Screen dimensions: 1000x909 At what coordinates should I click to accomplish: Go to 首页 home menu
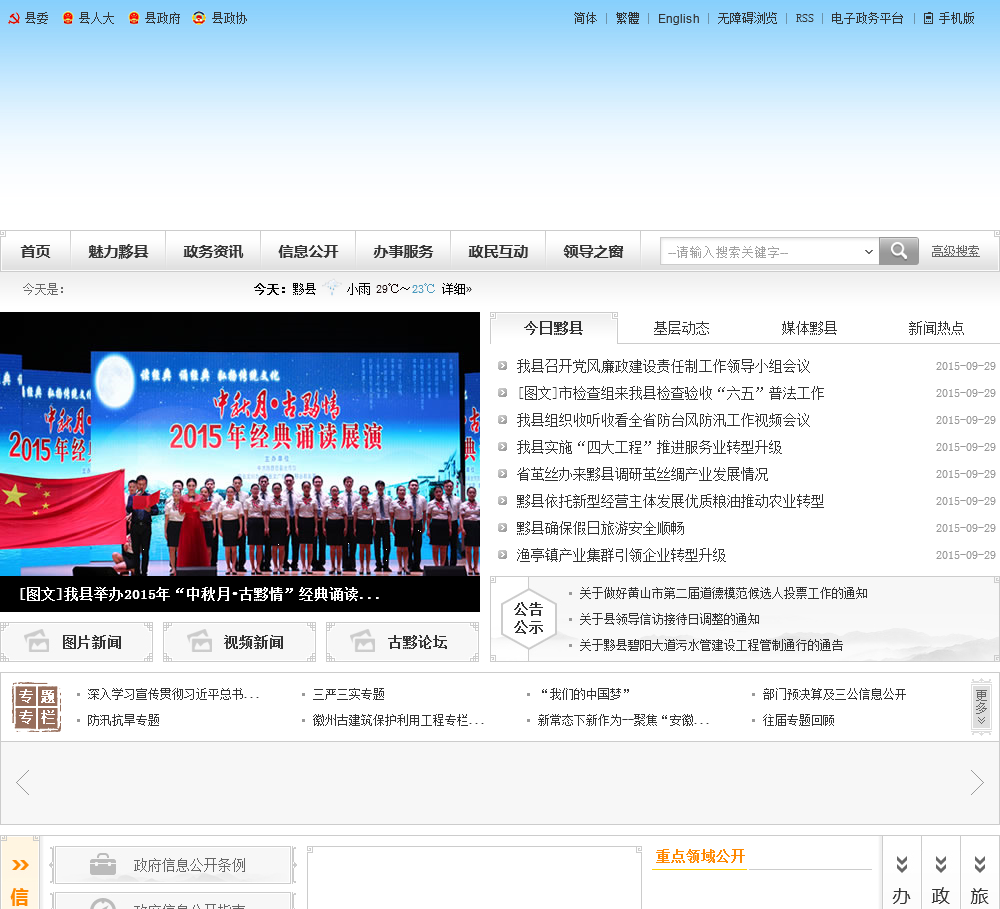pos(36,251)
